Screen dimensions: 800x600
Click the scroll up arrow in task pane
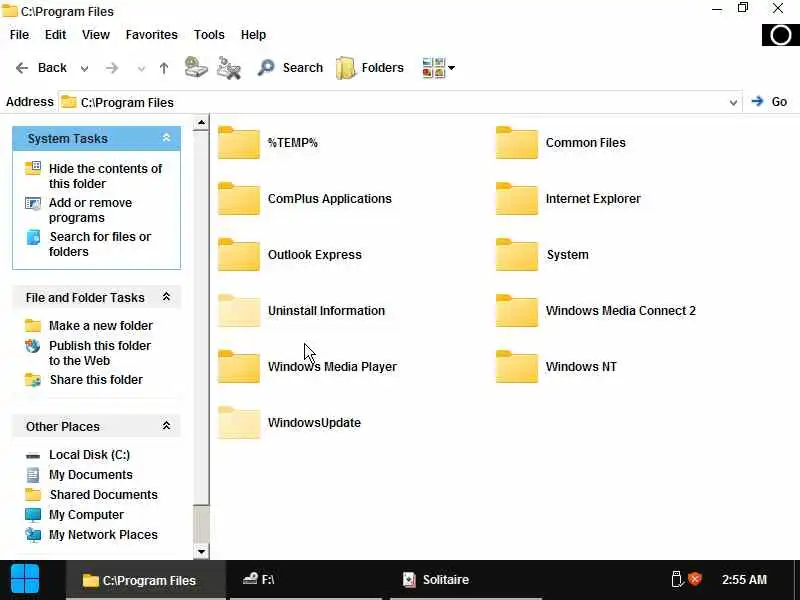click(x=201, y=123)
